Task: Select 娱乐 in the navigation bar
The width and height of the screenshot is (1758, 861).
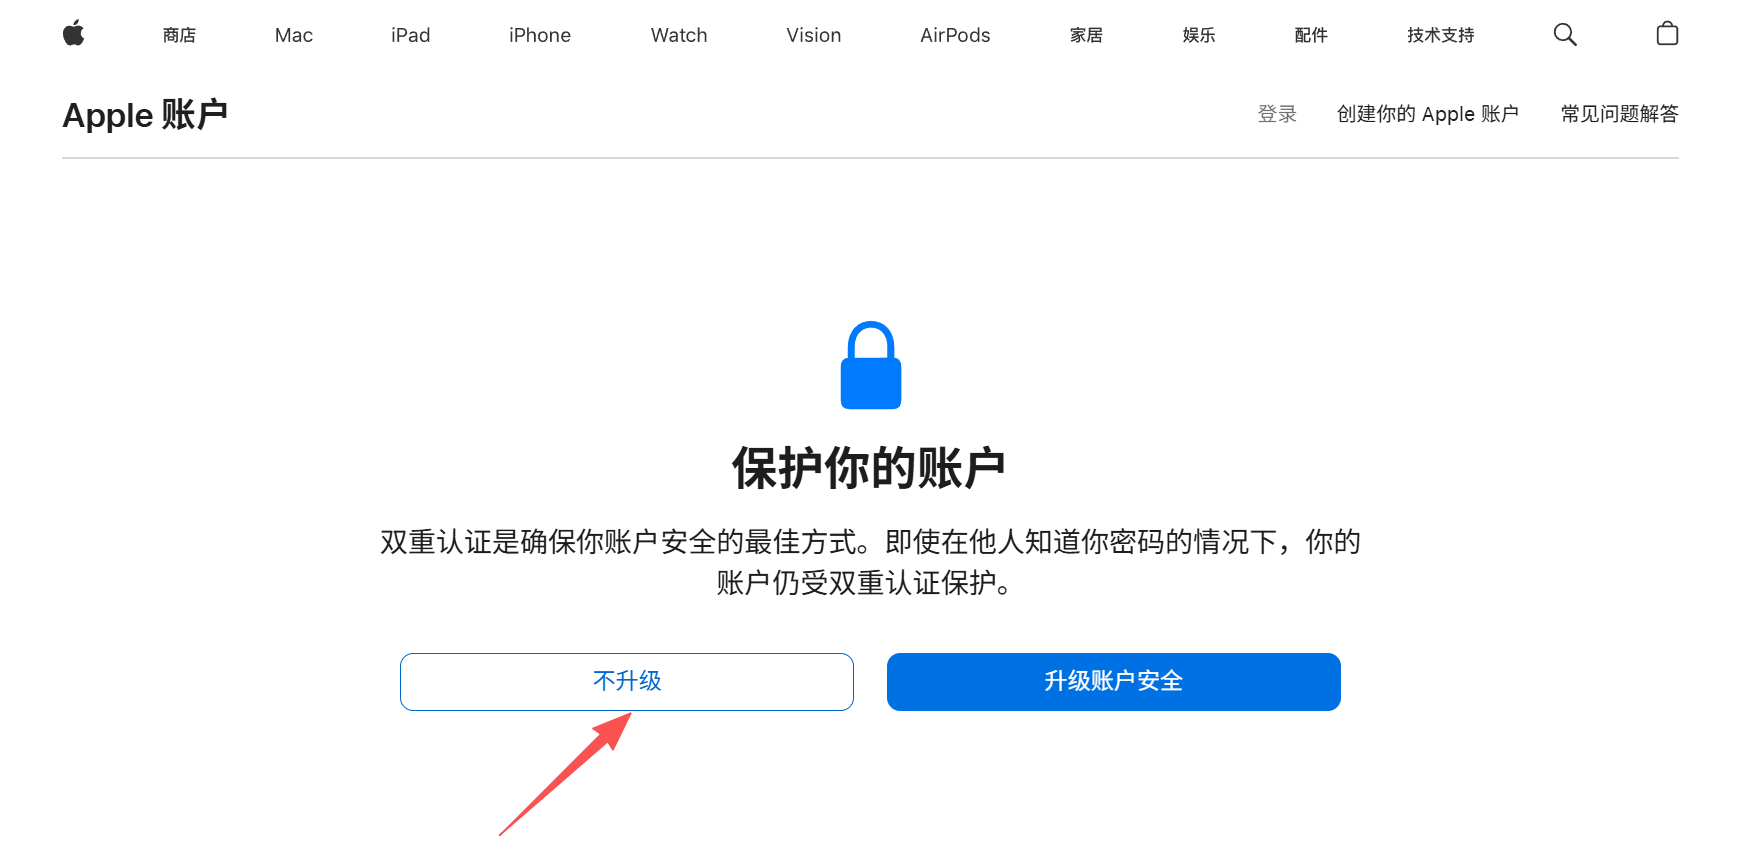Action: click(x=1199, y=35)
